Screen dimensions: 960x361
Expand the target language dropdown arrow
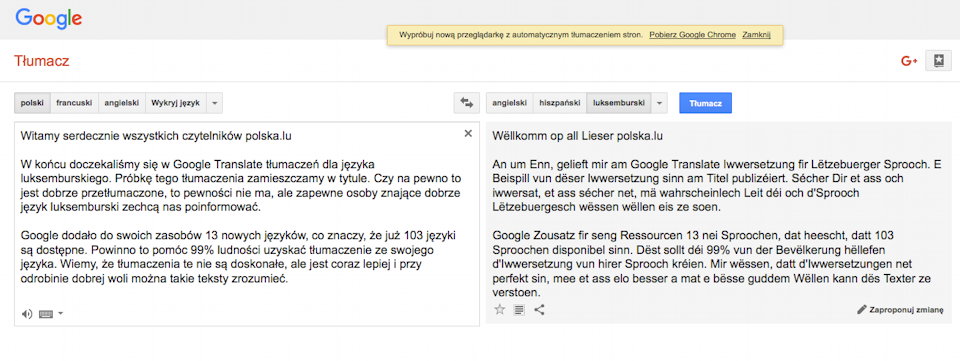pos(659,103)
